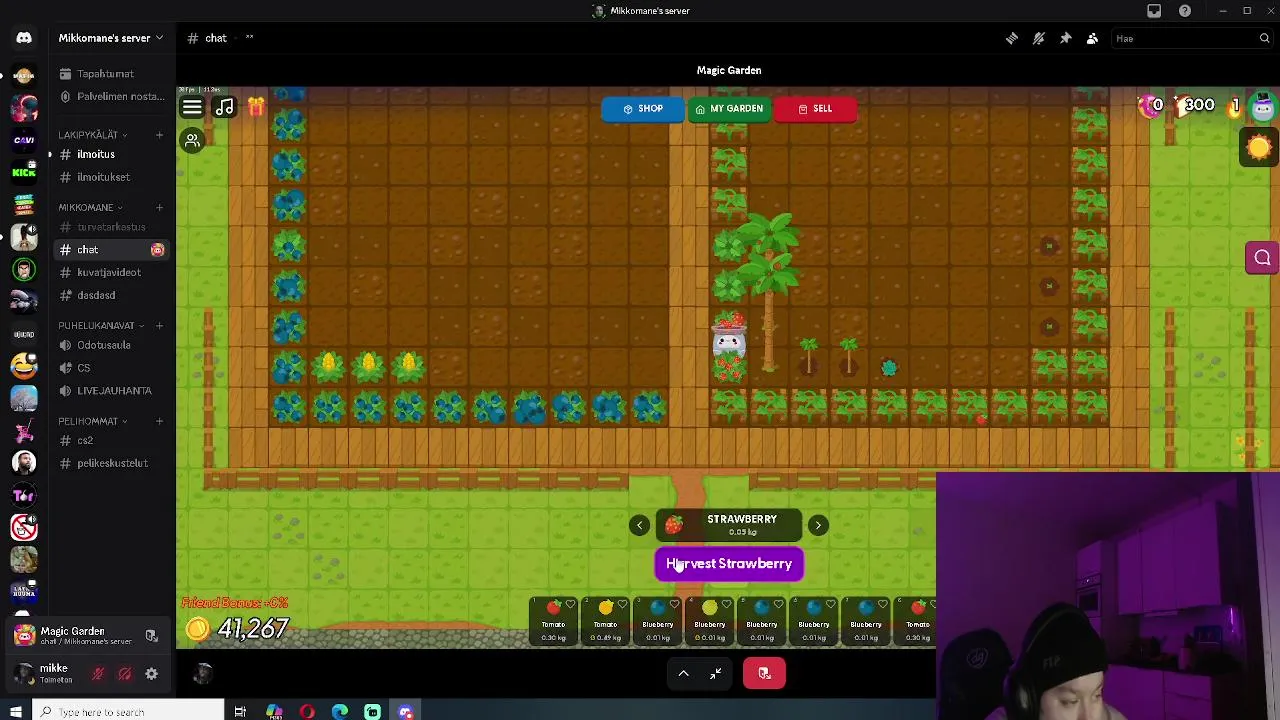
Task: Add channel to LAKIPYKÄLÄT category
Action: [x=159, y=135]
